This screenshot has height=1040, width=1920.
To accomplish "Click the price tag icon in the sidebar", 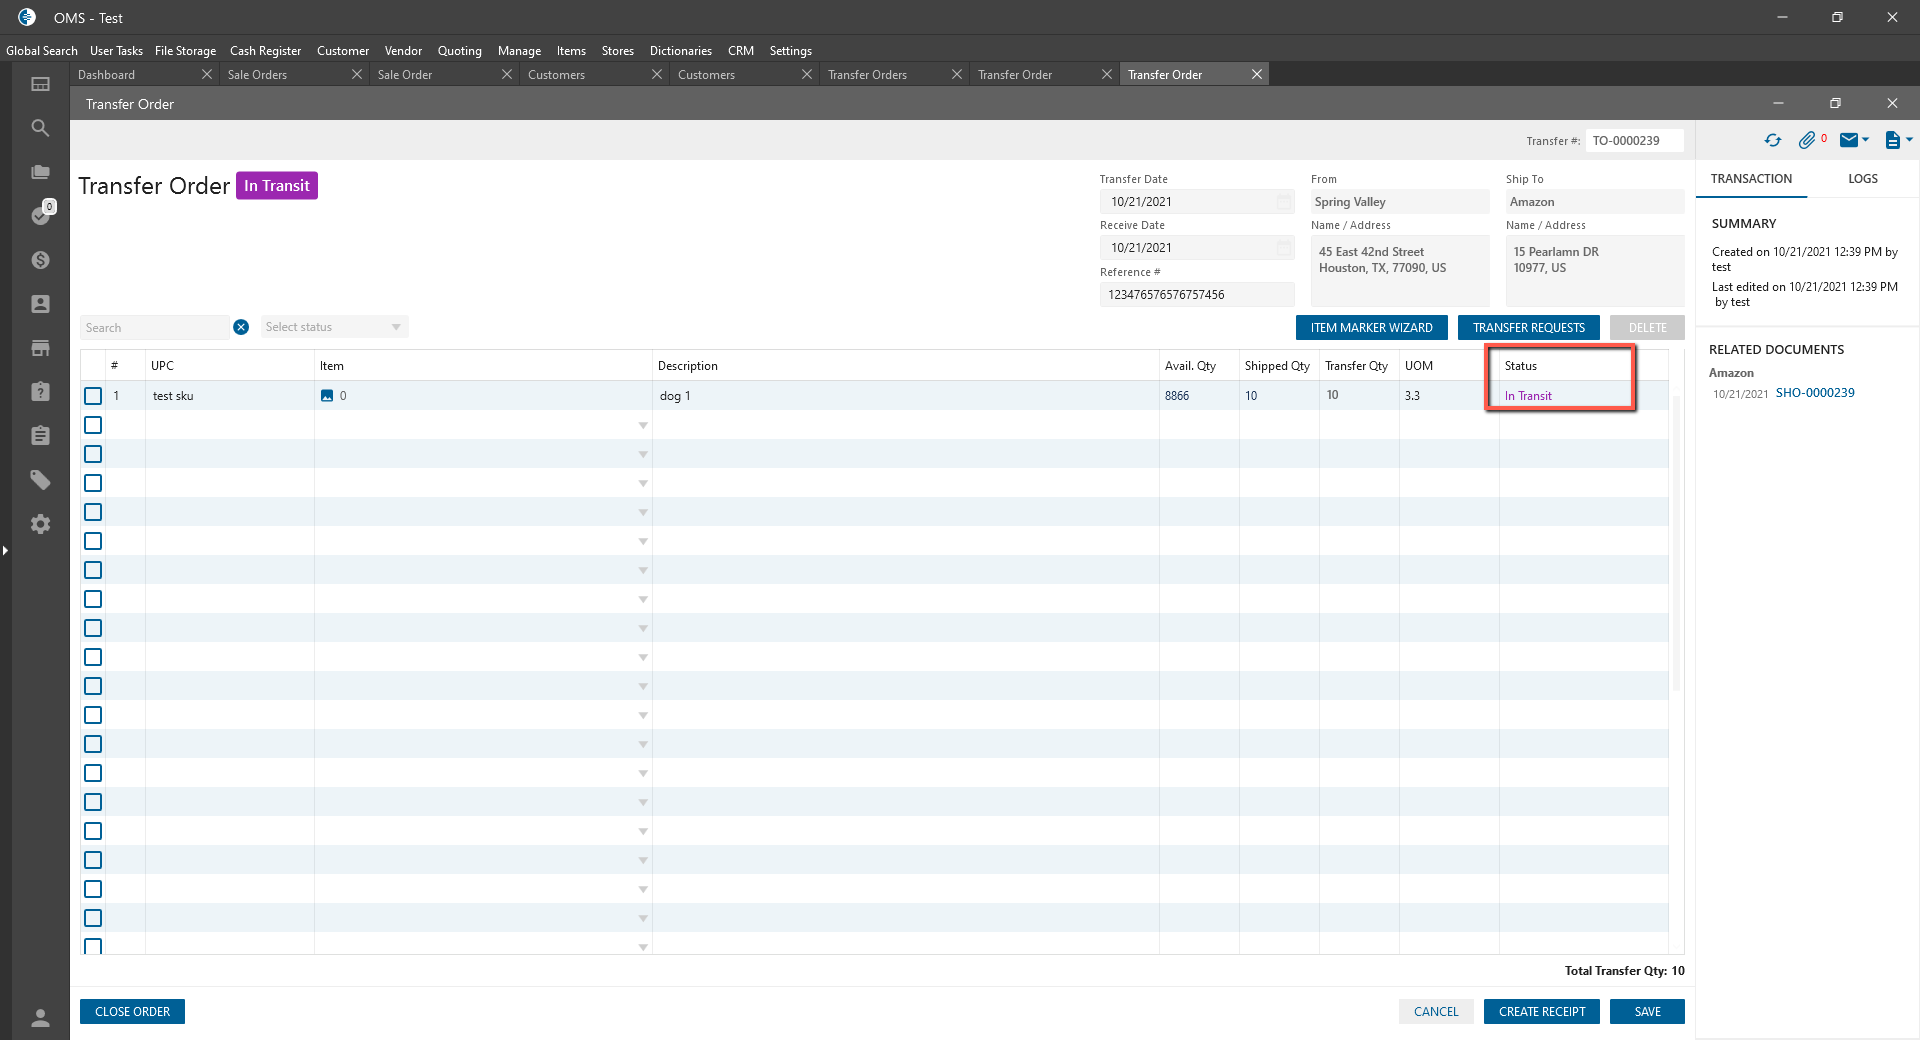I will coord(40,480).
